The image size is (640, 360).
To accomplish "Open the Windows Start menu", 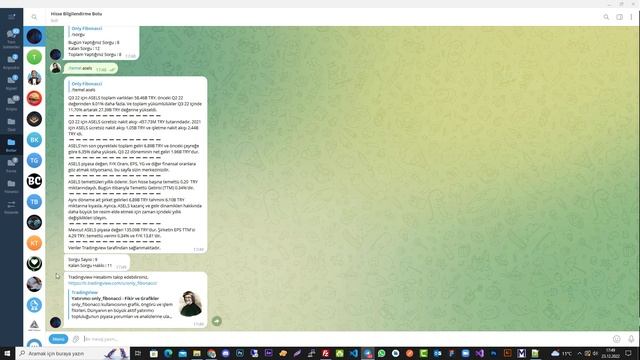I will click(x=7, y=353).
